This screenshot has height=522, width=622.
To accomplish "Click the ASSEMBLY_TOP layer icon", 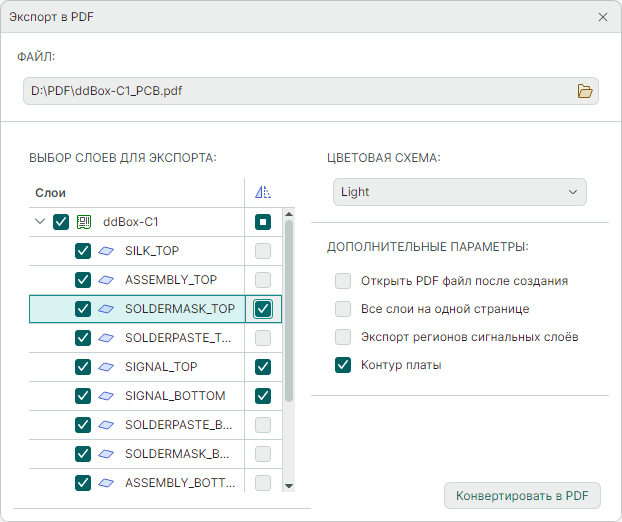I will [x=106, y=280].
